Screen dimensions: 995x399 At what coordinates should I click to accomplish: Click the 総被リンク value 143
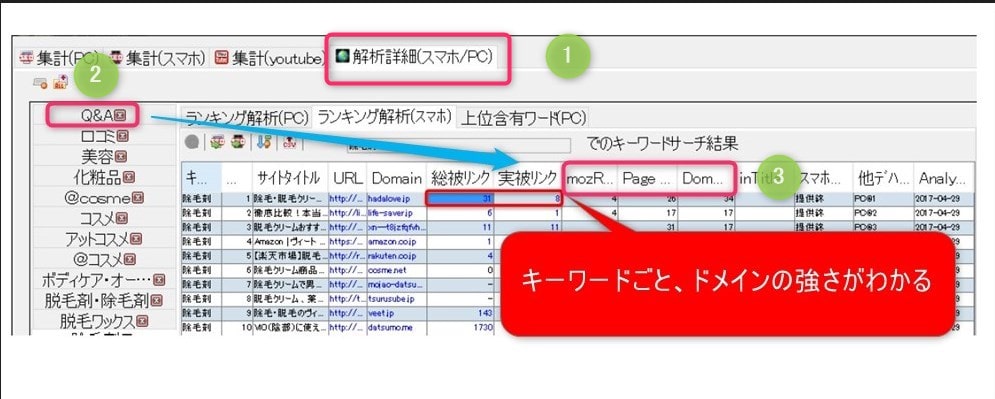coord(460,313)
